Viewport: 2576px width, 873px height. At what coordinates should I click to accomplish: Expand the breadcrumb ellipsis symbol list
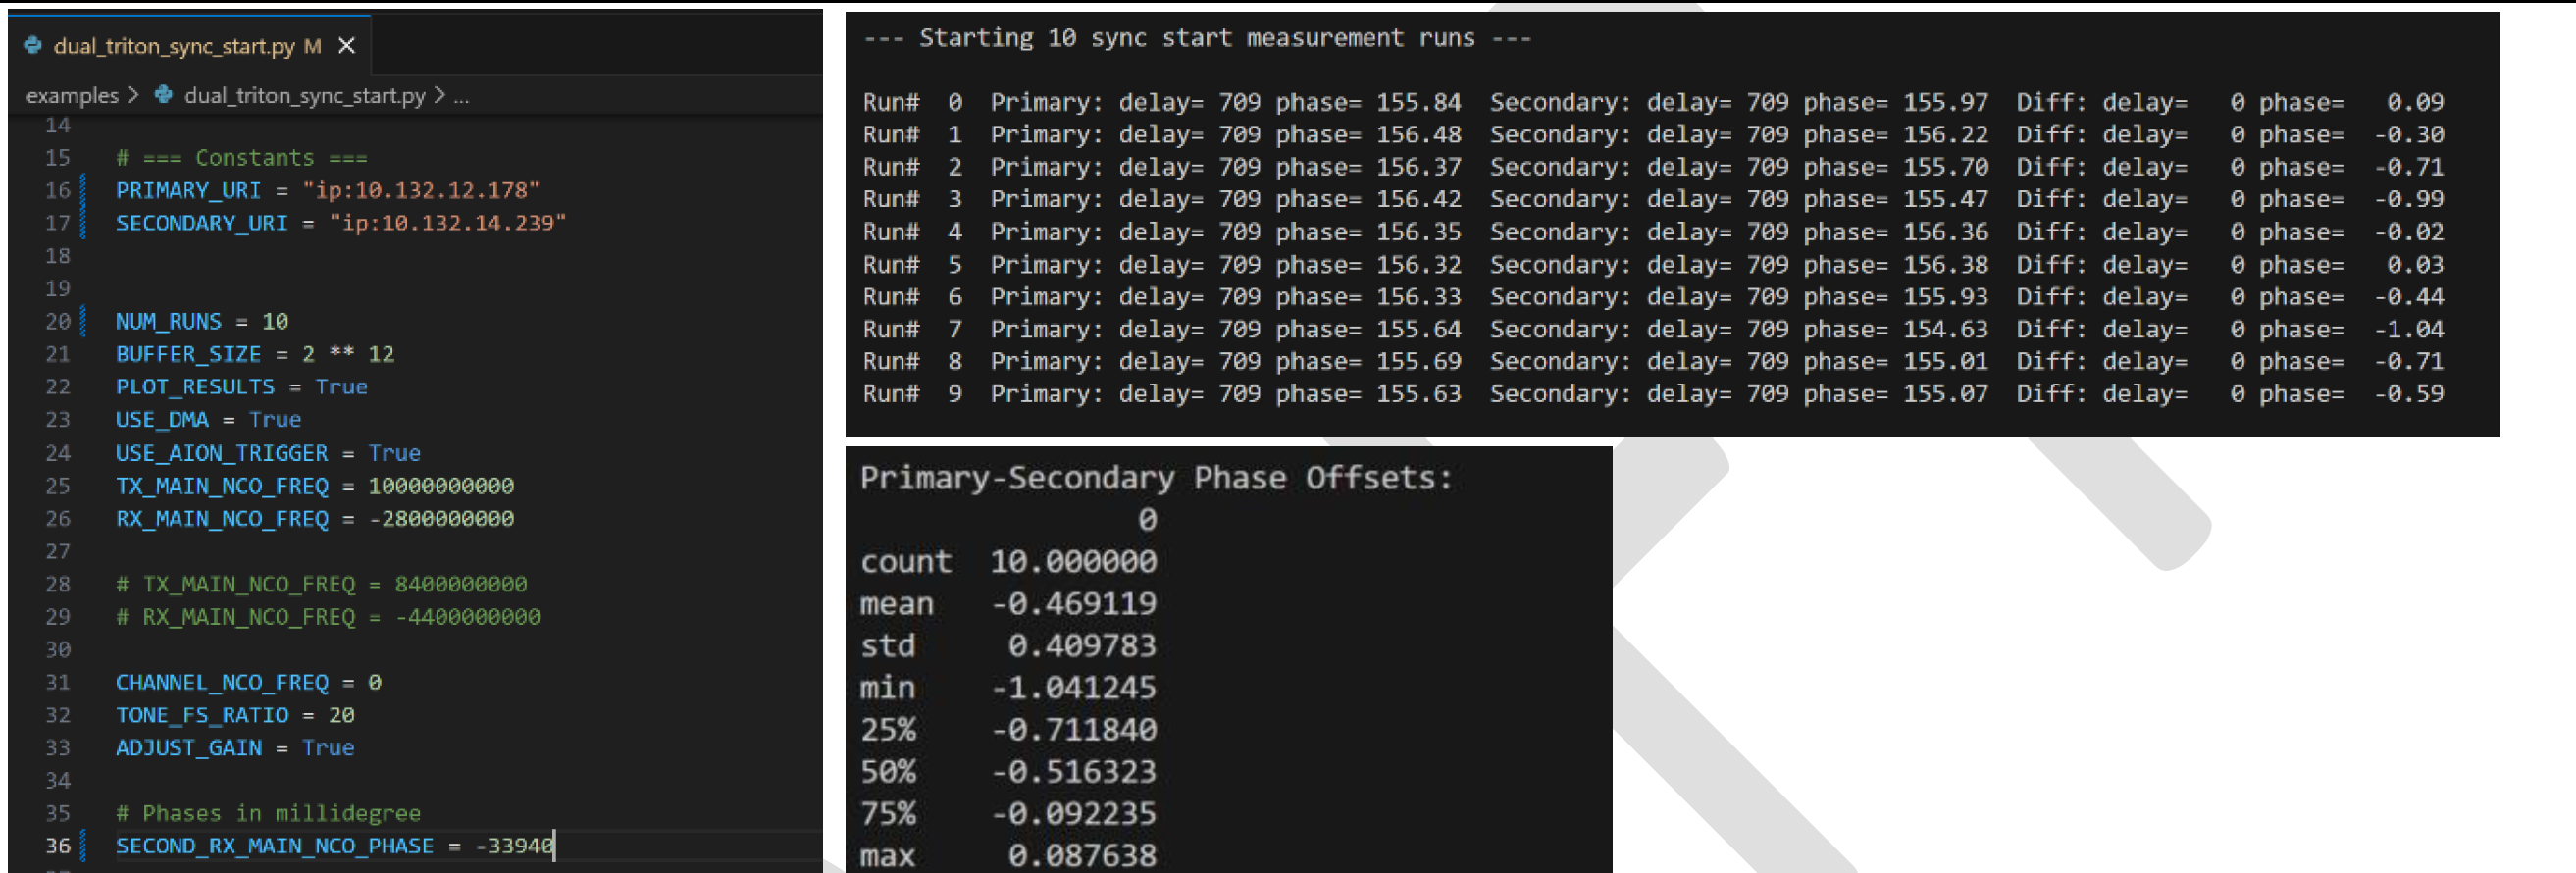(x=461, y=96)
